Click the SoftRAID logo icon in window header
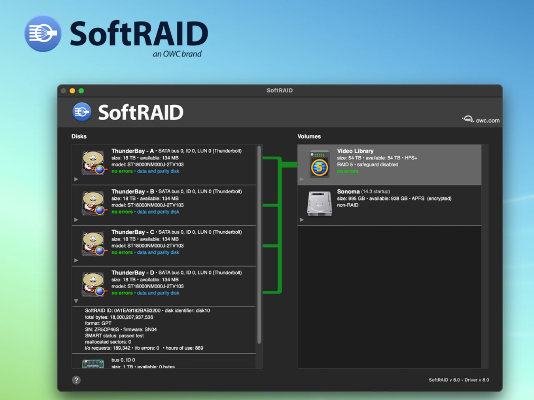534x400 pixels. tap(82, 112)
